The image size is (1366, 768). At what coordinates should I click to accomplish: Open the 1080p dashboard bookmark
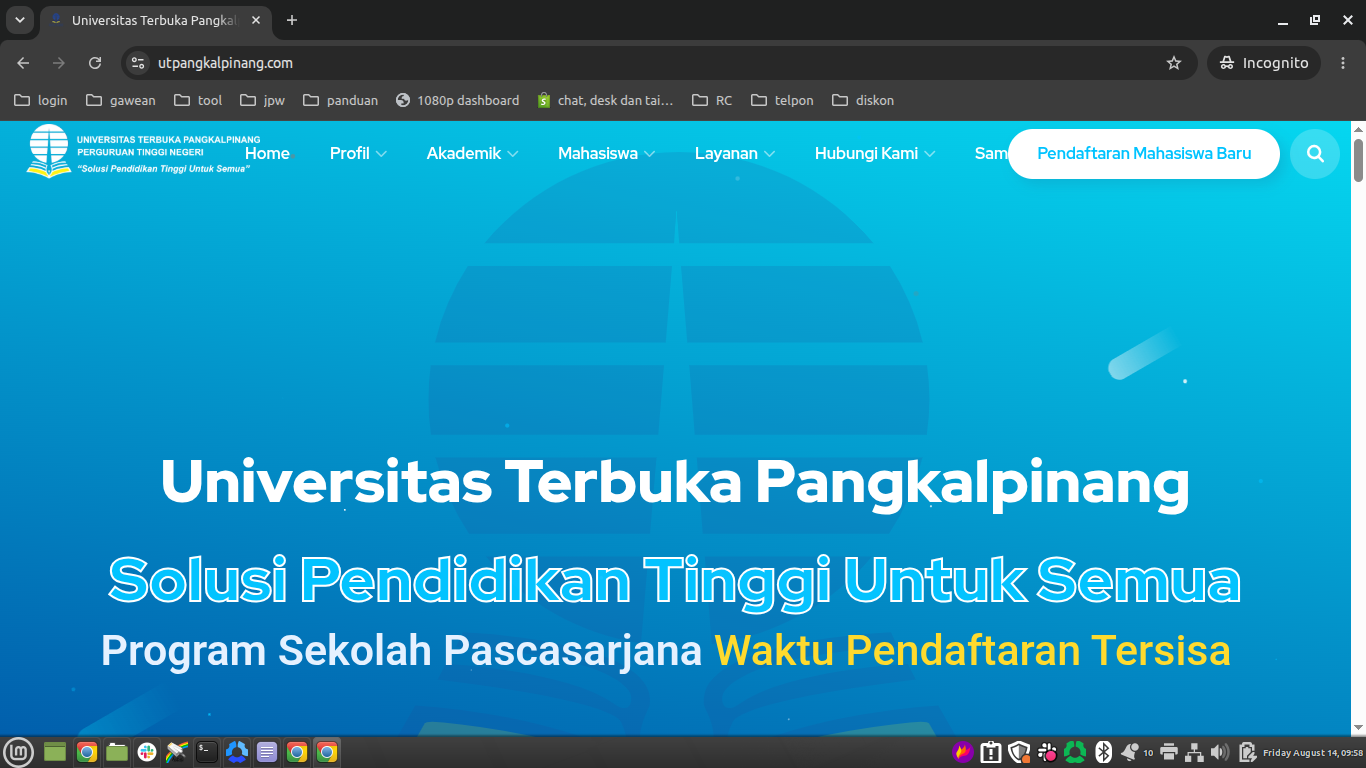(458, 100)
